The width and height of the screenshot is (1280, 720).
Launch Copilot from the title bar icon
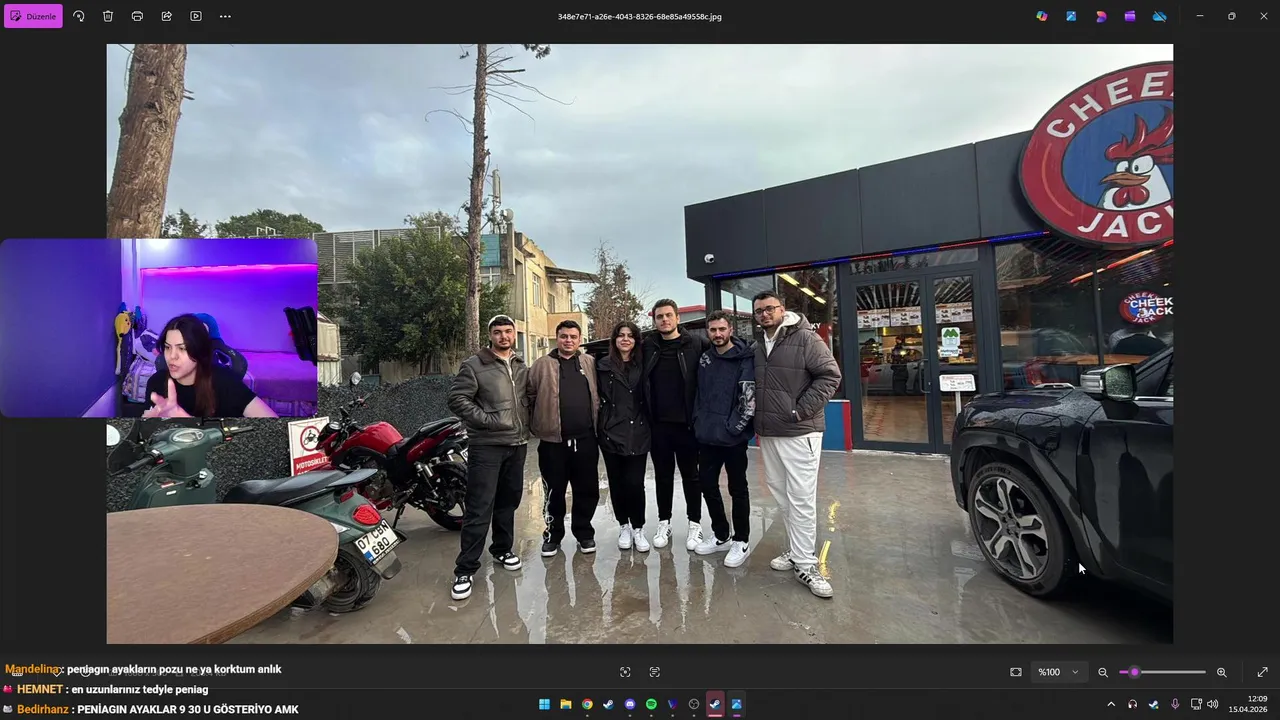[1042, 16]
